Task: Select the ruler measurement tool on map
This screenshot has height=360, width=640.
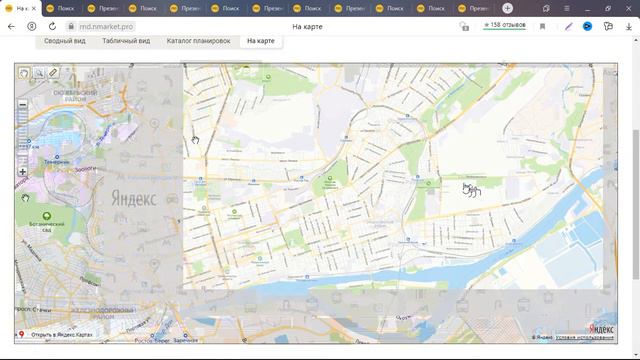Action: pos(53,73)
